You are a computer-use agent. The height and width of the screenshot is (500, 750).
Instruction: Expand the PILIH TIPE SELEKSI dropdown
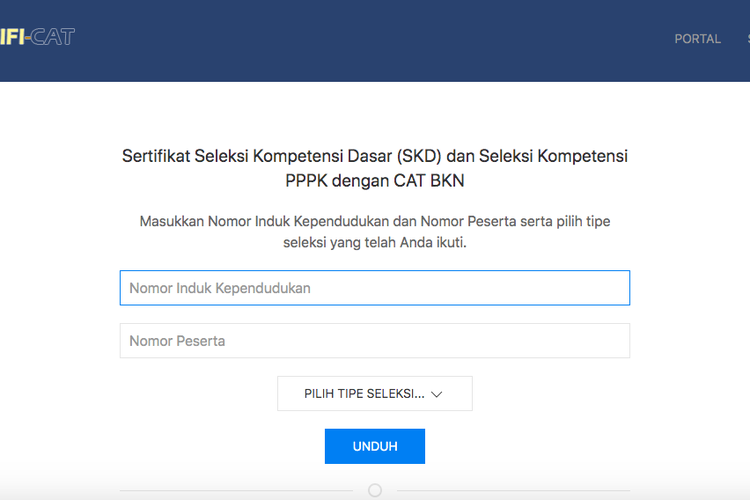[x=374, y=394]
